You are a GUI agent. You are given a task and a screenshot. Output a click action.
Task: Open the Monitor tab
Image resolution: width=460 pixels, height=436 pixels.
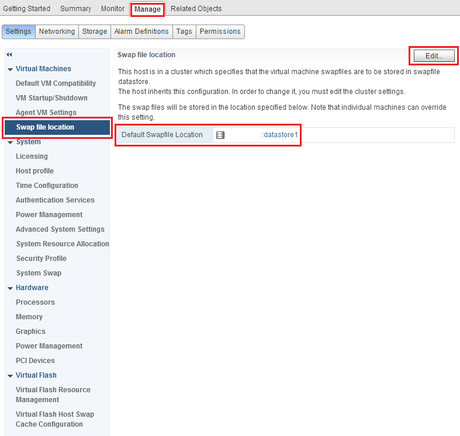pos(113,9)
